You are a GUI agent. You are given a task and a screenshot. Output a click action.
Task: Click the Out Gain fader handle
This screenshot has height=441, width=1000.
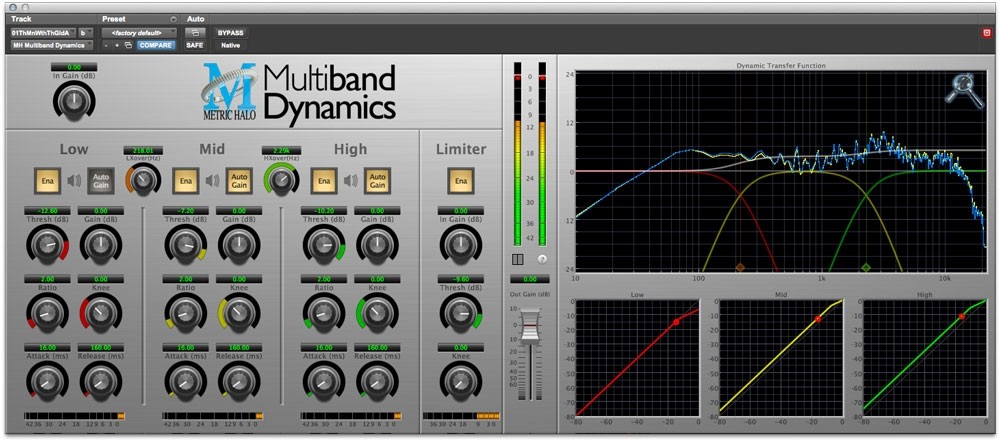(531, 327)
